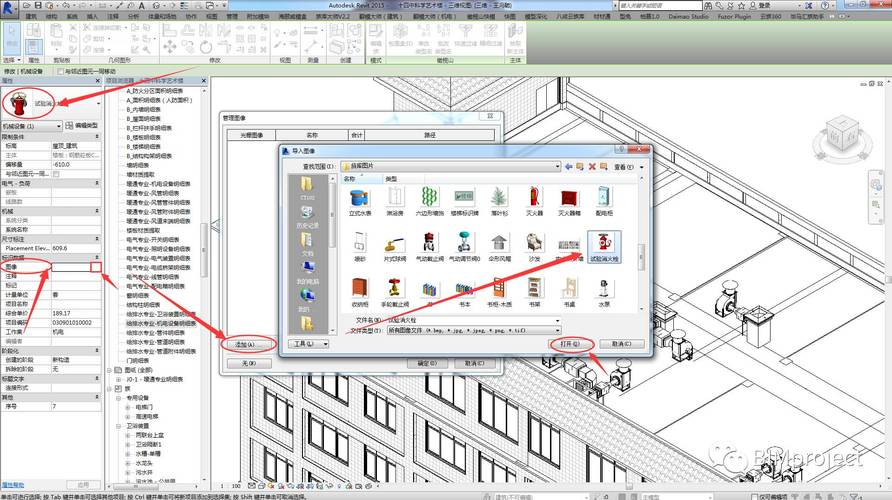Click the up-one-level folder icon in import dialog

[580, 166]
